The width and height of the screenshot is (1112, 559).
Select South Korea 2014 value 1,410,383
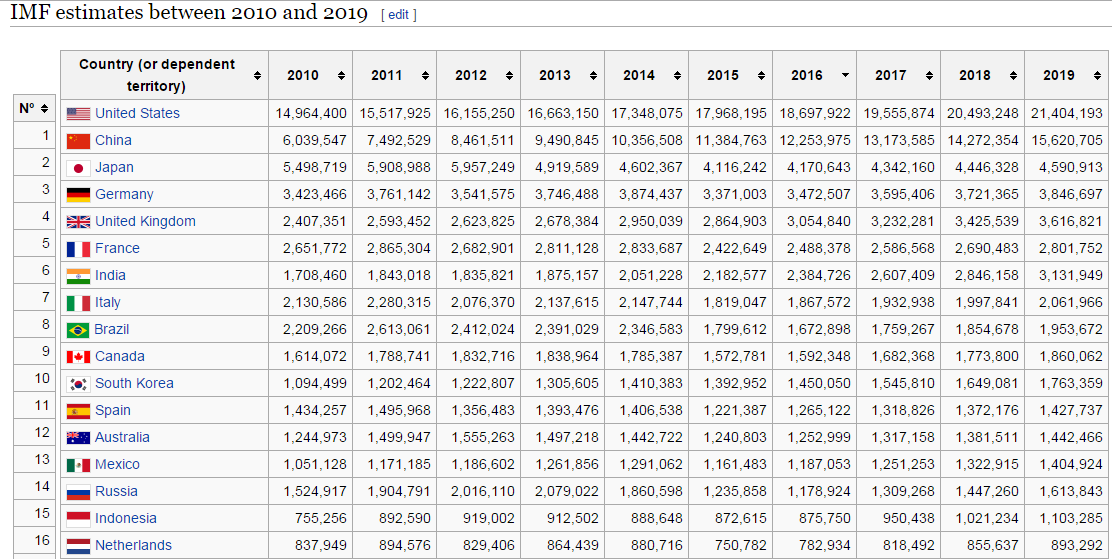pos(650,383)
